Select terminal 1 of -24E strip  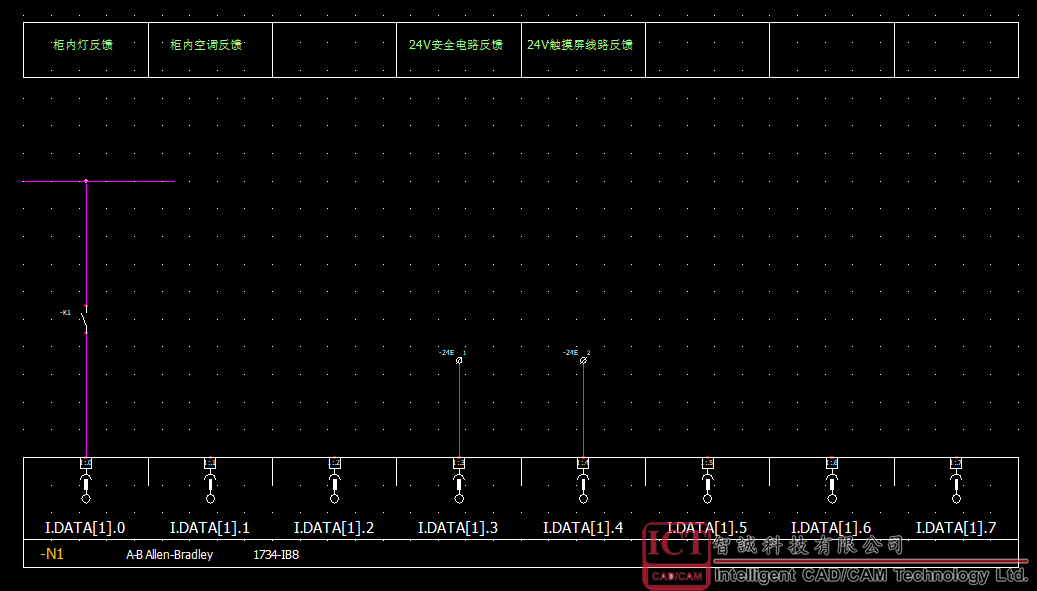click(x=459, y=360)
